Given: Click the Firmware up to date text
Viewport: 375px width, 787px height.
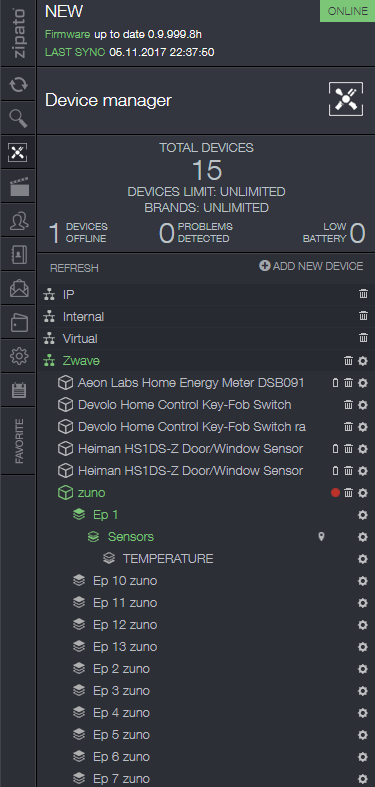Looking at the screenshot, I should [x=123, y=34].
